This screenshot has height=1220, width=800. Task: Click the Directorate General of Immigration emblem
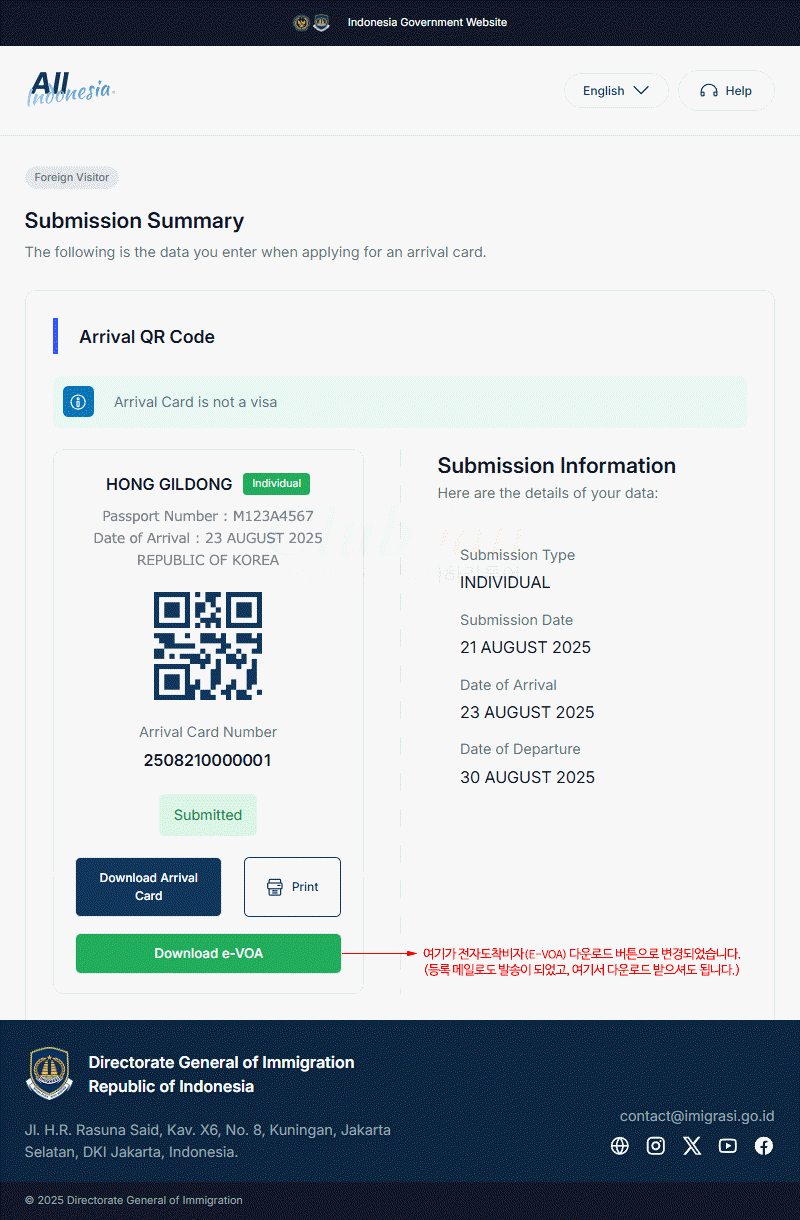tap(48, 1074)
